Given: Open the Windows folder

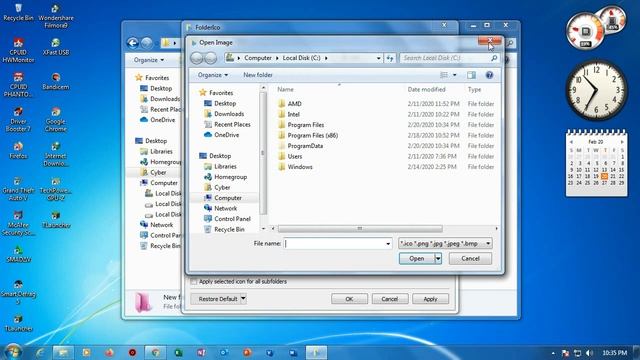Looking at the screenshot, I should (300, 167).
